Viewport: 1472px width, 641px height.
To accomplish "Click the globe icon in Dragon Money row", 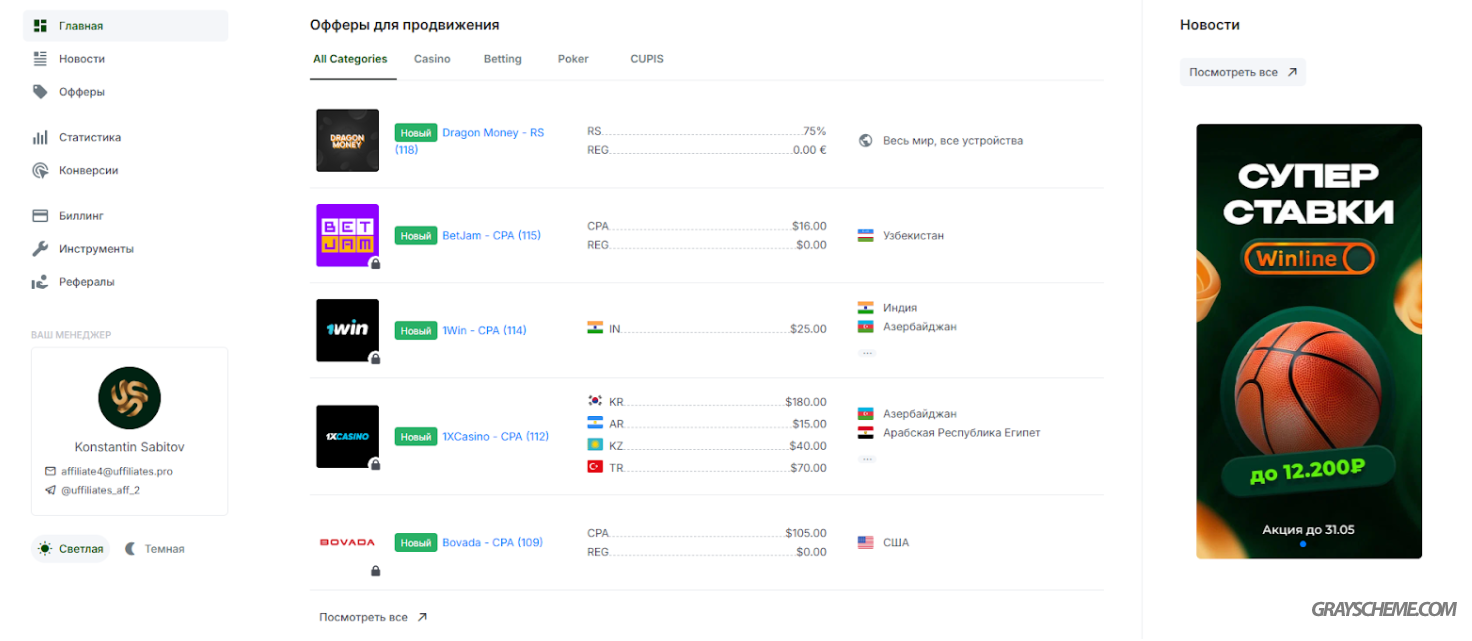I will pyautogui.click(x=866, y=141).
